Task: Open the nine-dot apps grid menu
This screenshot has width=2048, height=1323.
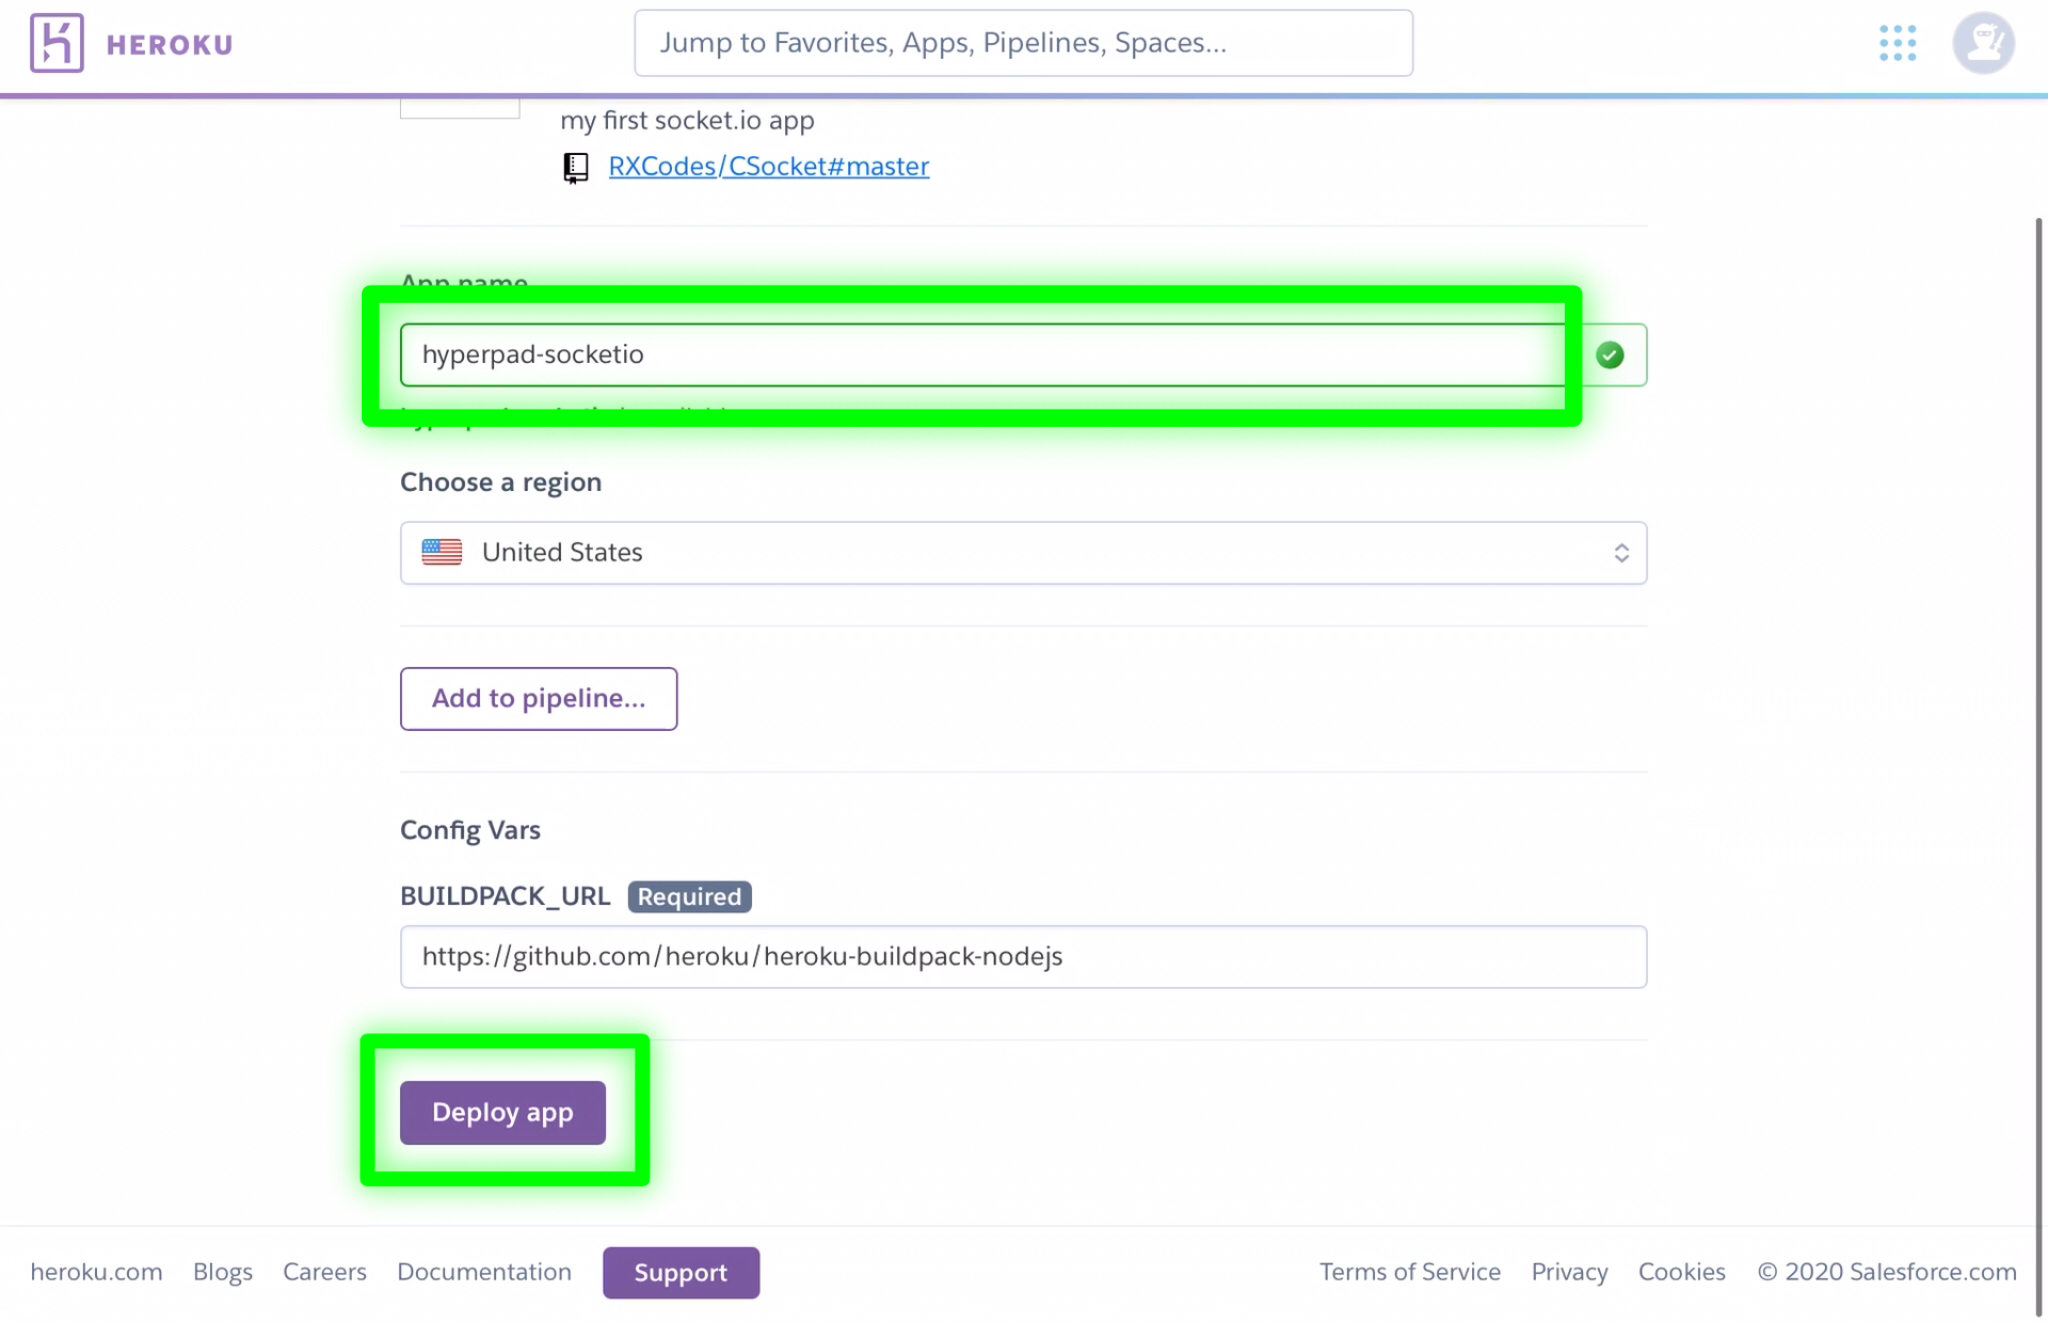Action: 1897,43
